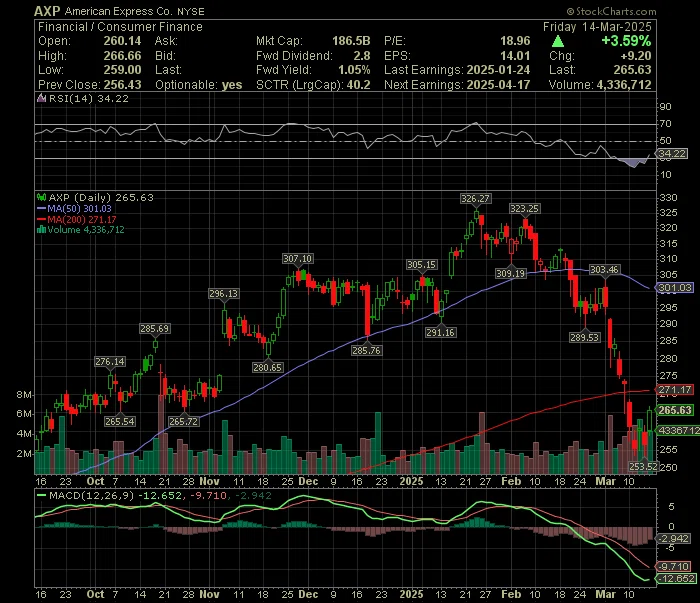Click the volume bars icon in the legend
This screenshot has height=603, width=700.
[x=42, y=230]
